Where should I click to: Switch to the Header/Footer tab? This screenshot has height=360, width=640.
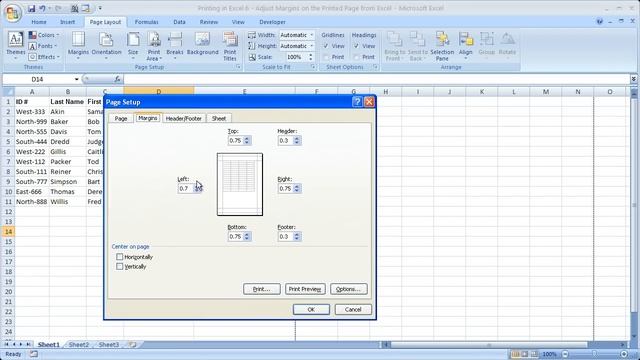click(x=184, y=118)
